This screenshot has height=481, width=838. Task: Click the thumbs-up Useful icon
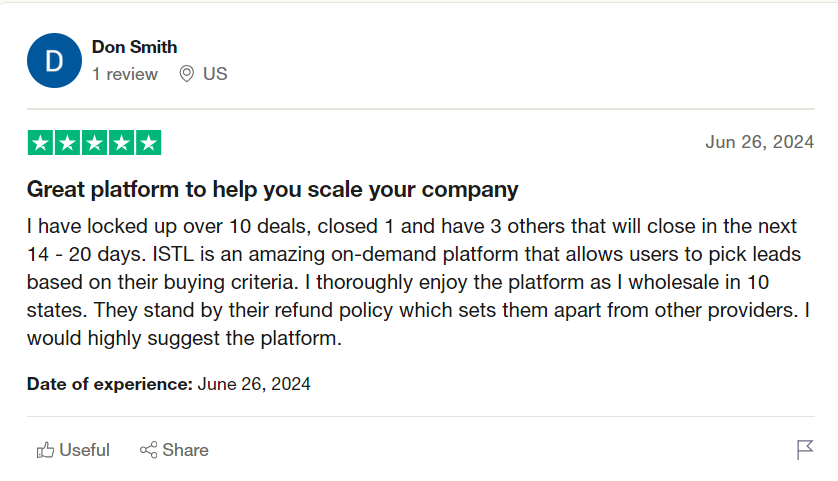45,450
